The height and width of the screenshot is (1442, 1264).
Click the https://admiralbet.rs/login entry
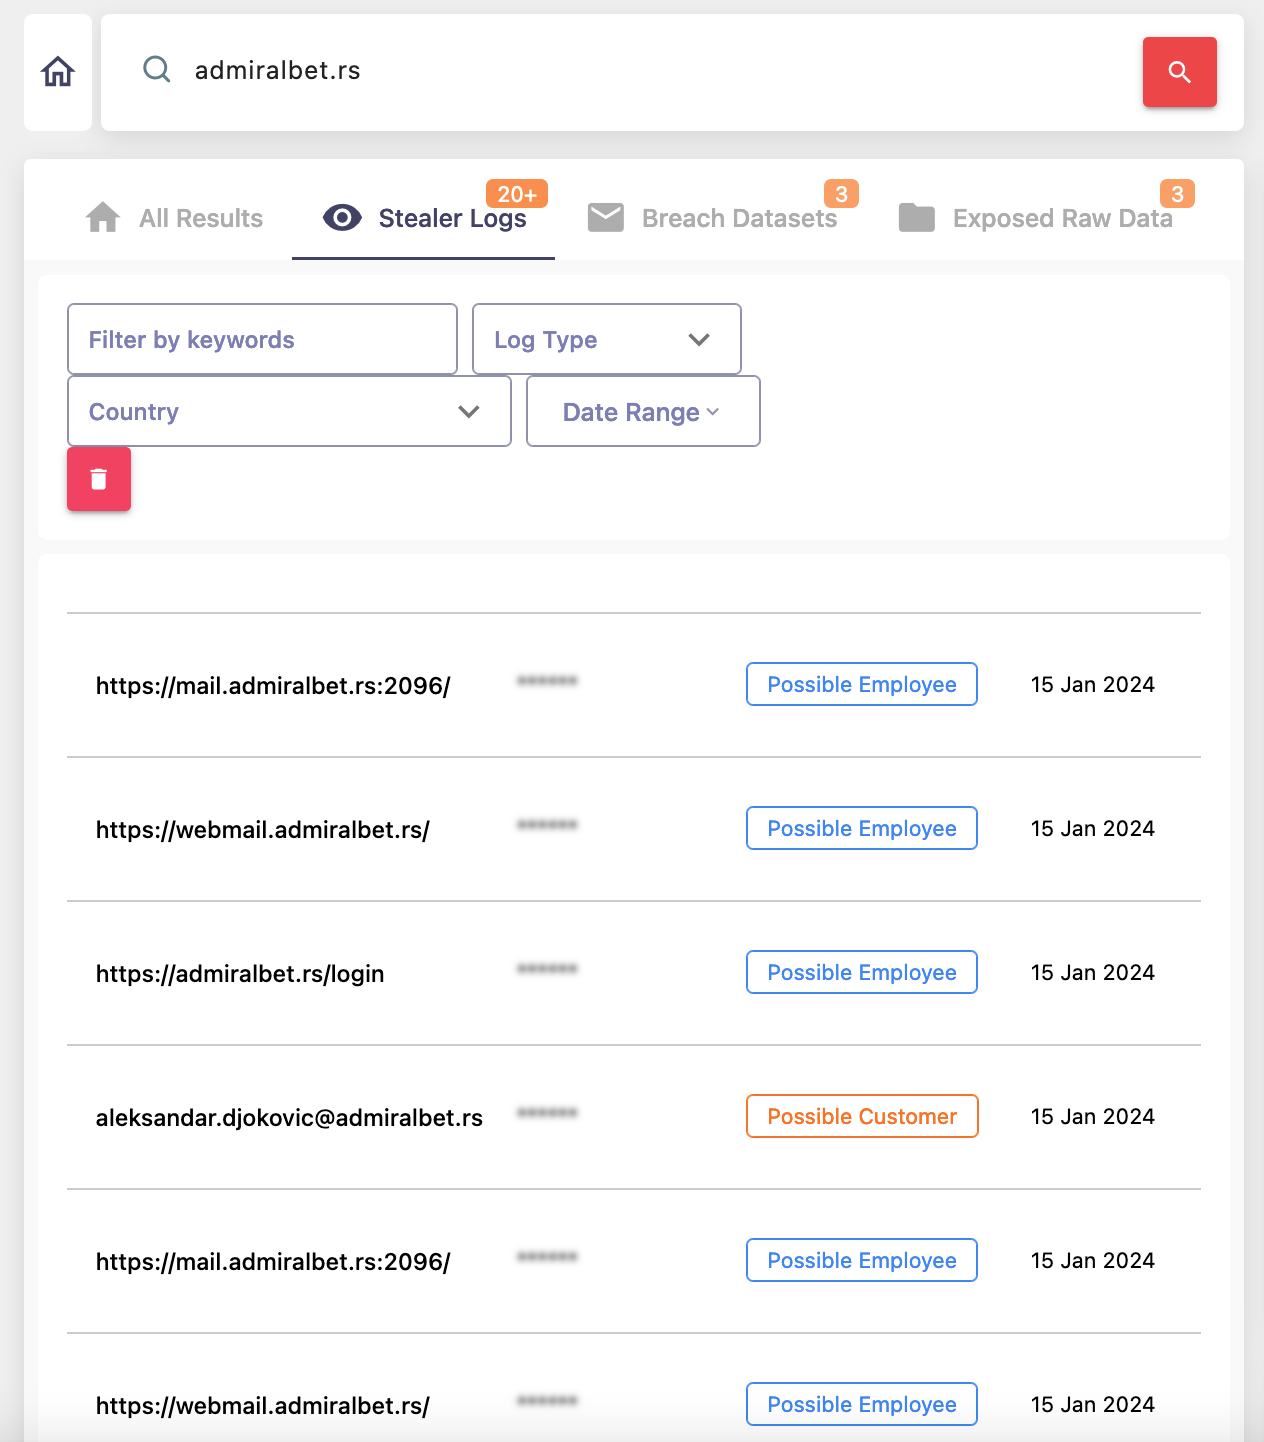[x=240, y=973]
